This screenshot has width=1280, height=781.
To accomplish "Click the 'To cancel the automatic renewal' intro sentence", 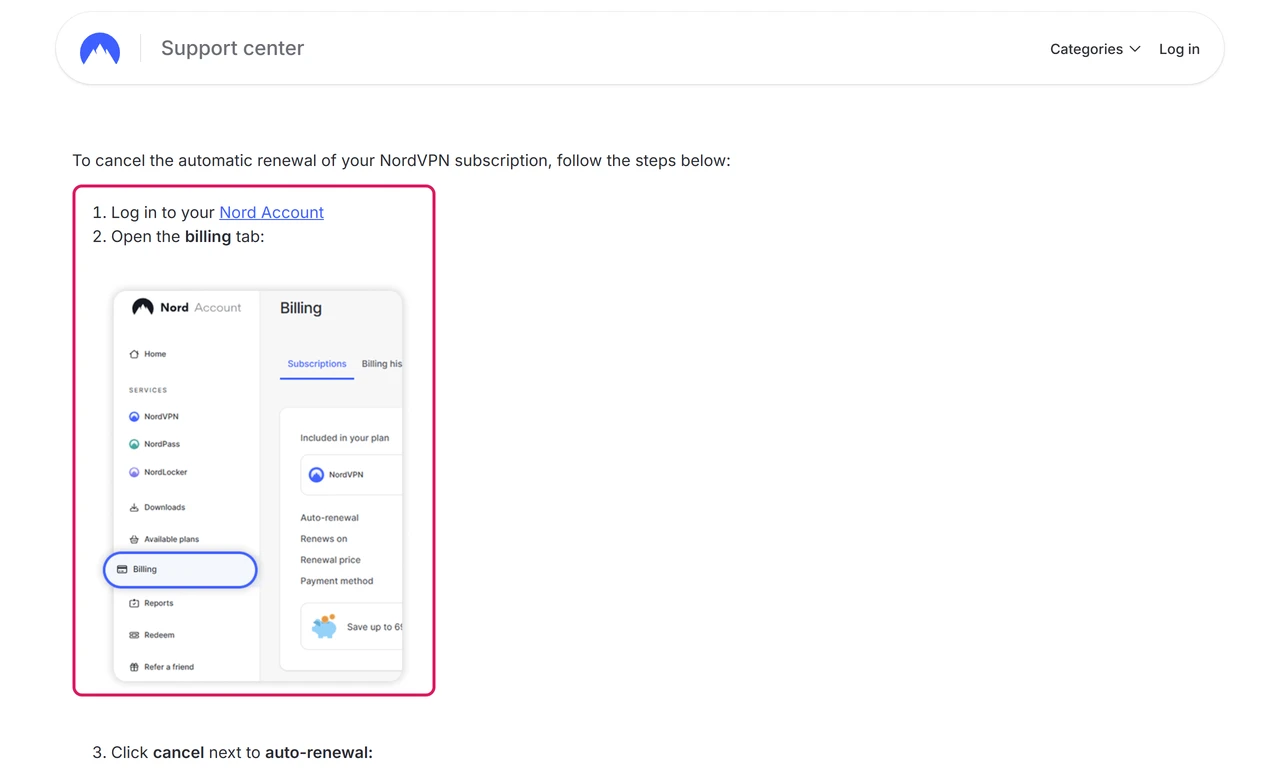I will (401, 160).
